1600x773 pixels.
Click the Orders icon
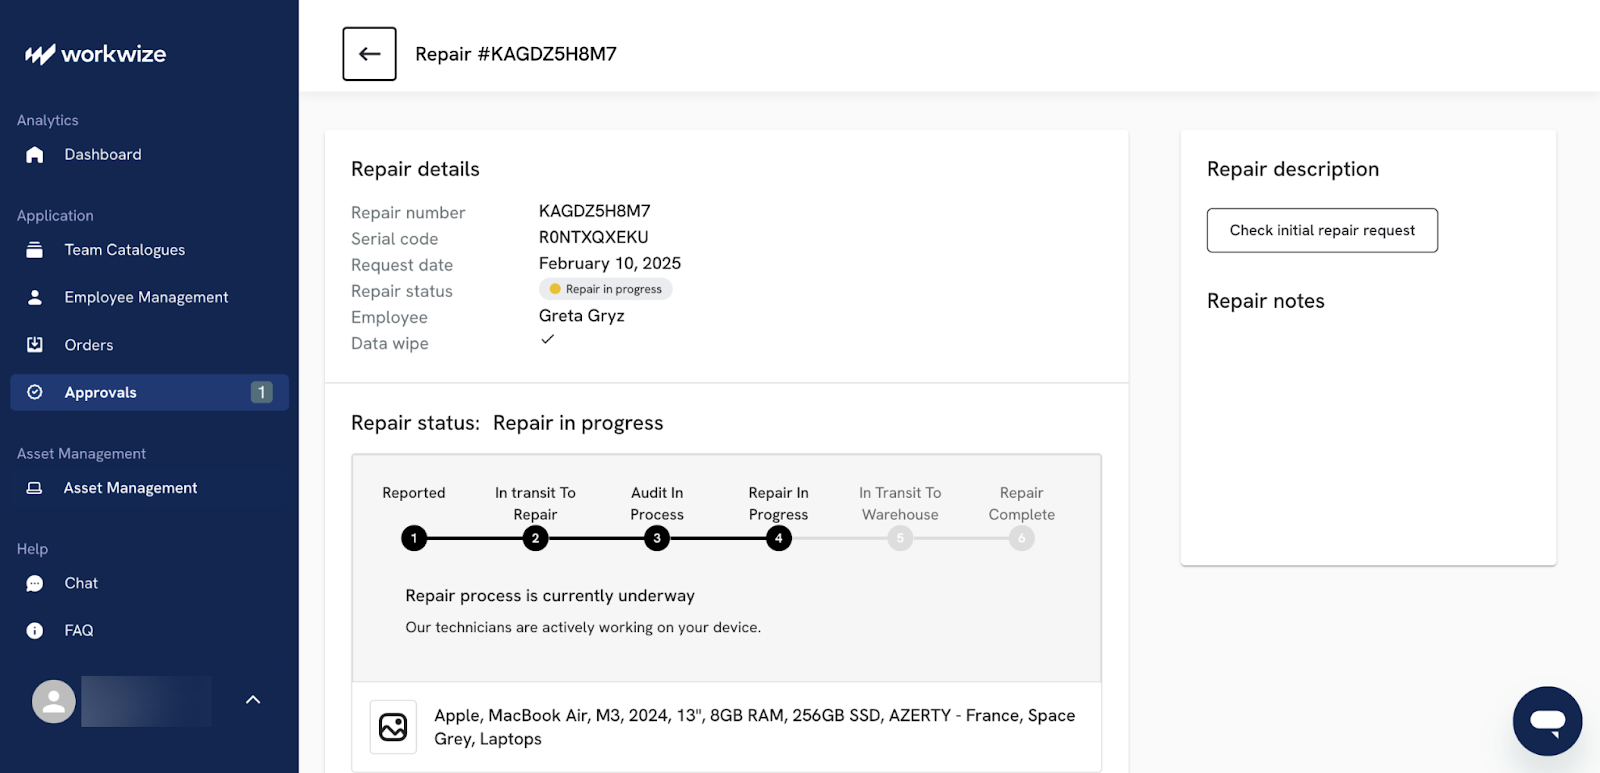click(35, 345)
